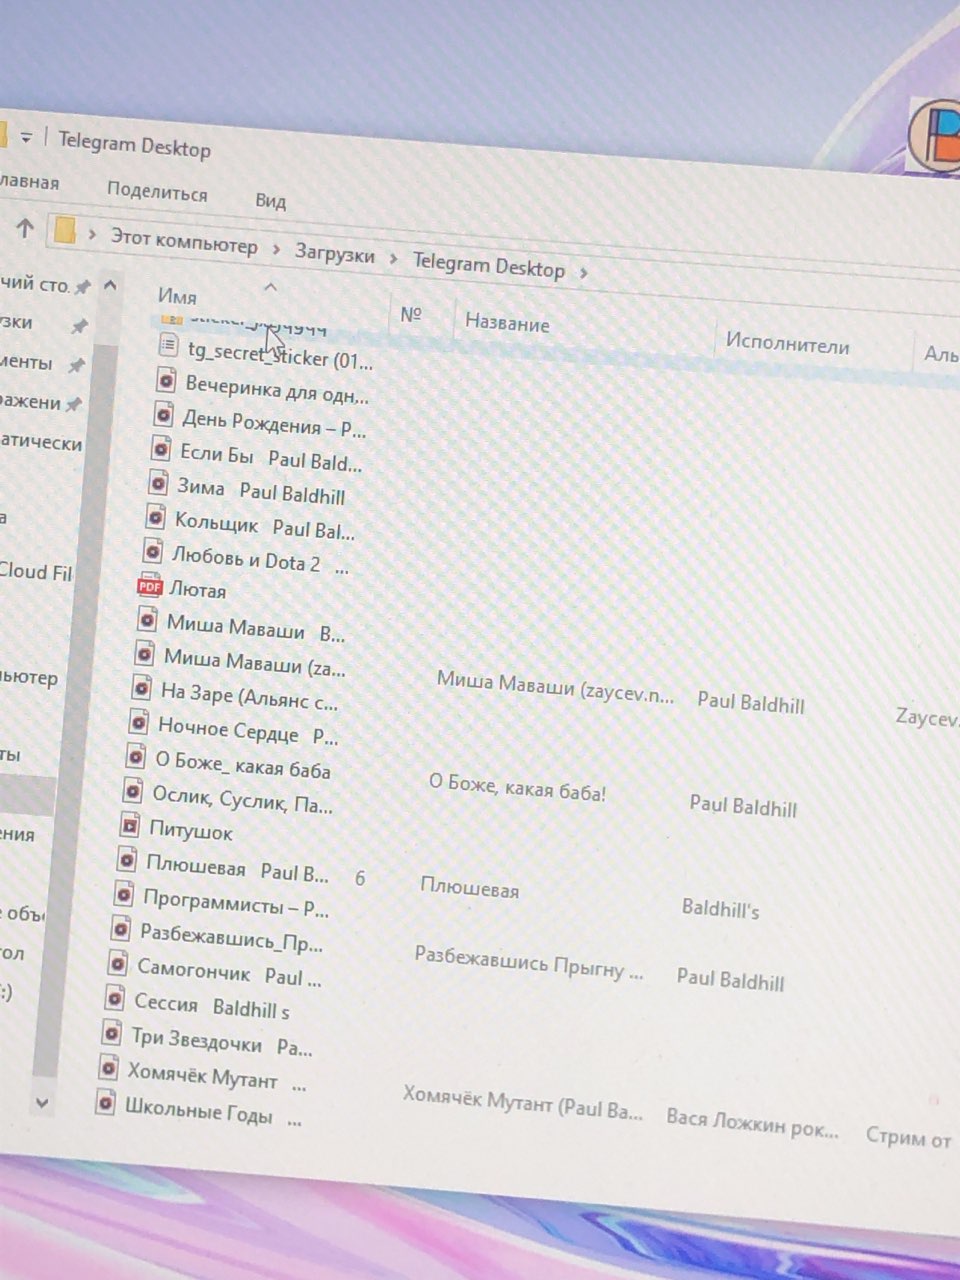Click the Лютая PDF icon
Viewport: 960px width, 1280px height.
150,586
